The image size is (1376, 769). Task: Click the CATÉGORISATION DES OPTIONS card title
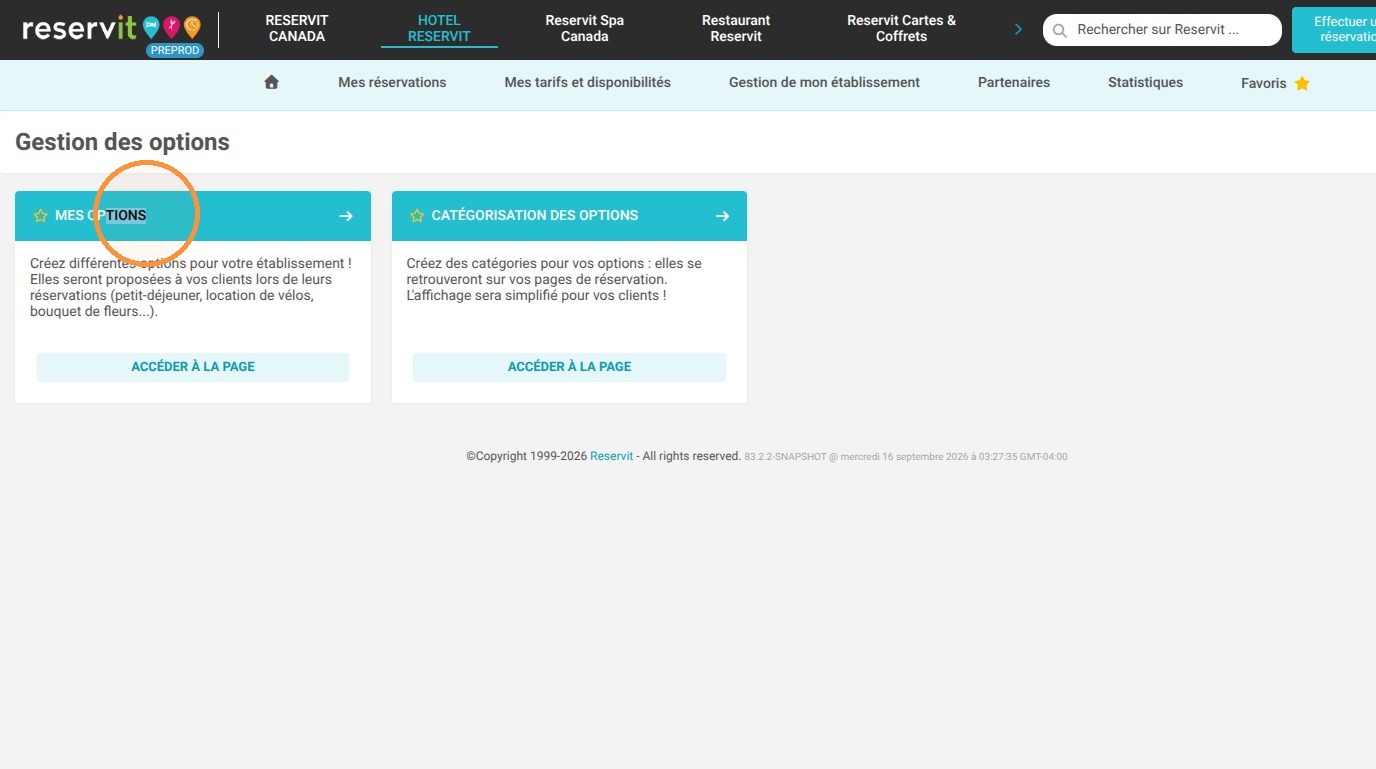coord(535,216)
